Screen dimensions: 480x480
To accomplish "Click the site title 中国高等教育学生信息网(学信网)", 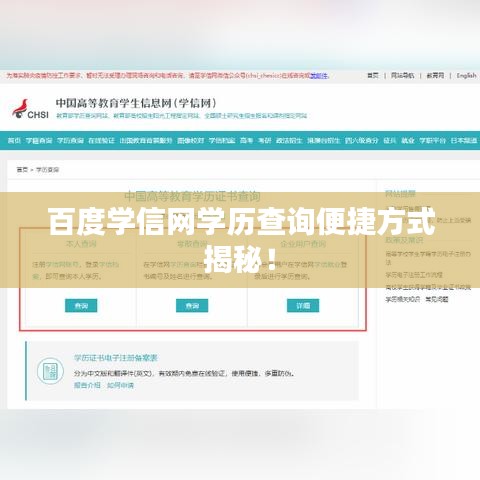I will tap(136, 103).
